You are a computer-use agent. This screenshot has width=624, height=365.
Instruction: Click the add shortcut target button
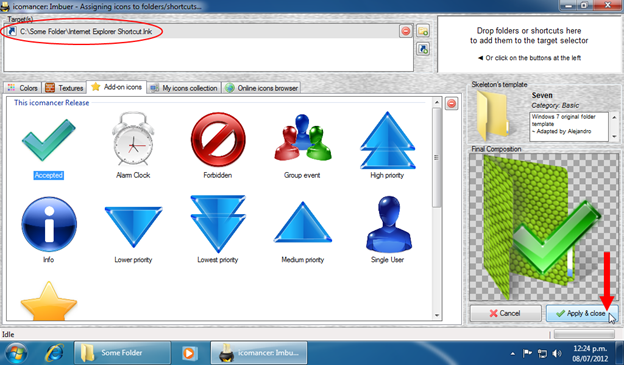pyautogui.click(x=423, y=49)
